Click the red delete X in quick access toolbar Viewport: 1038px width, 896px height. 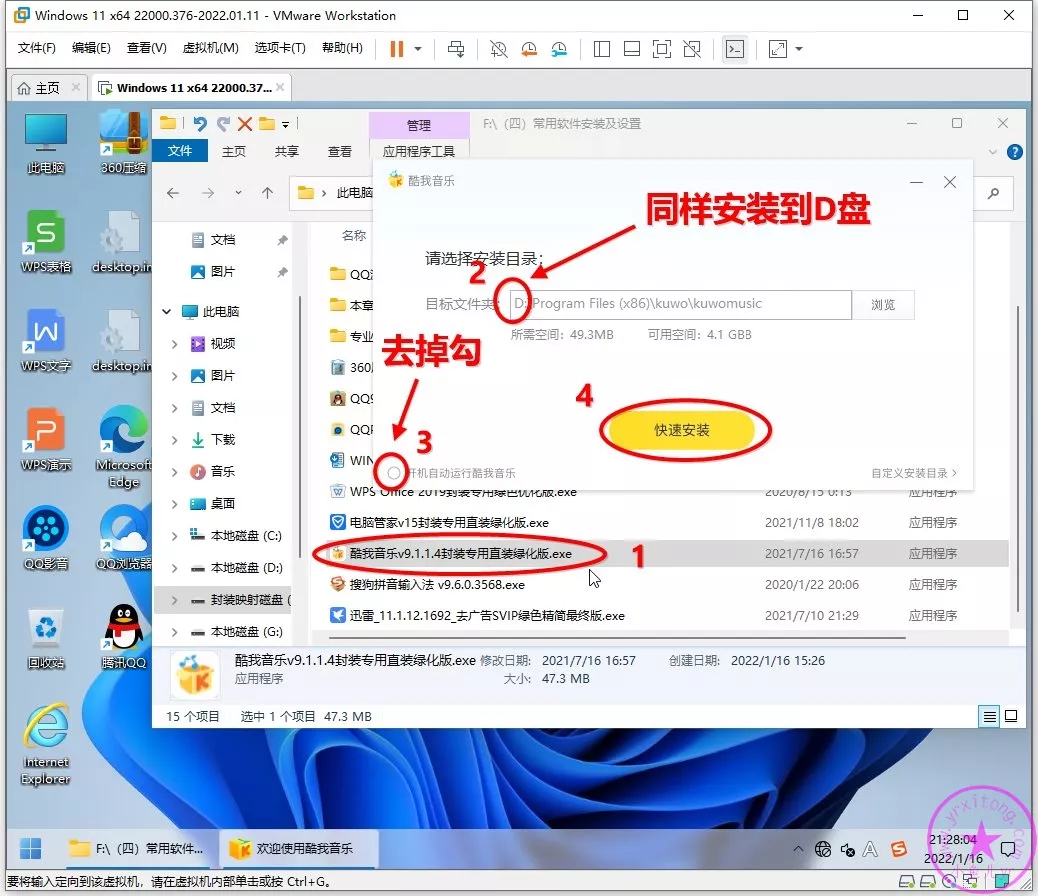click(245, 124)
